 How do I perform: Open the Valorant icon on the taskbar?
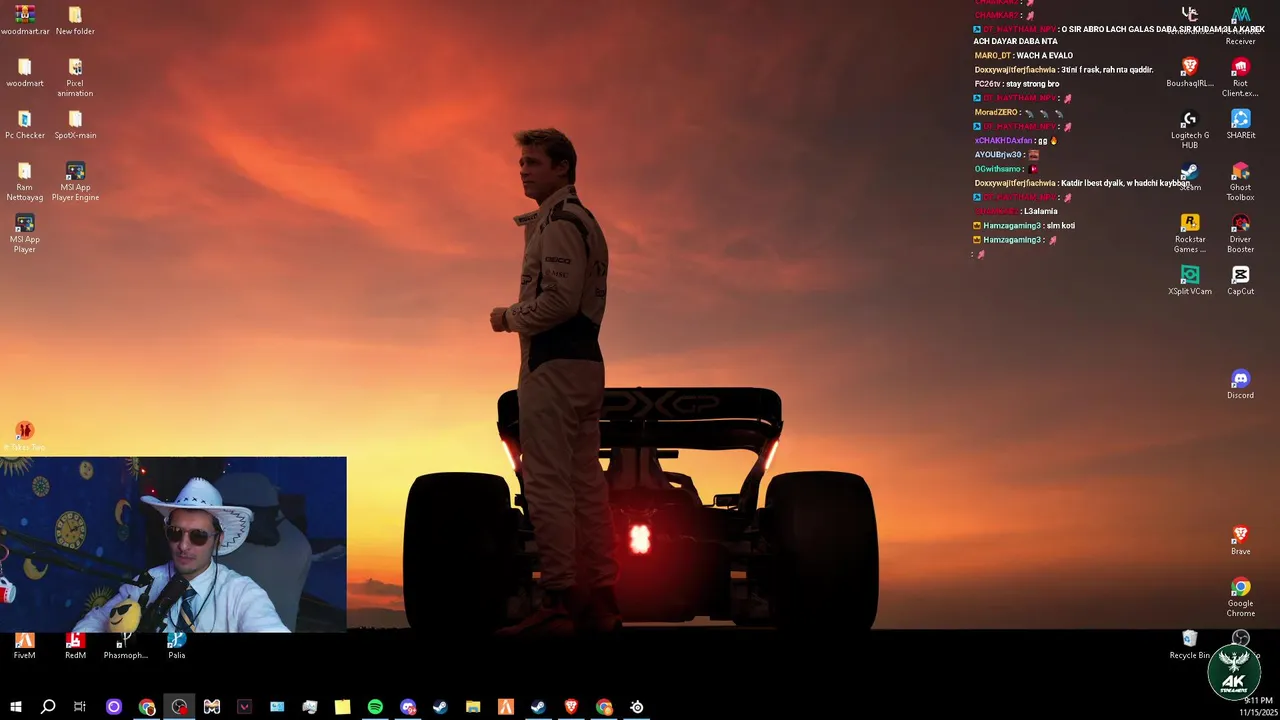coord(244,707)
